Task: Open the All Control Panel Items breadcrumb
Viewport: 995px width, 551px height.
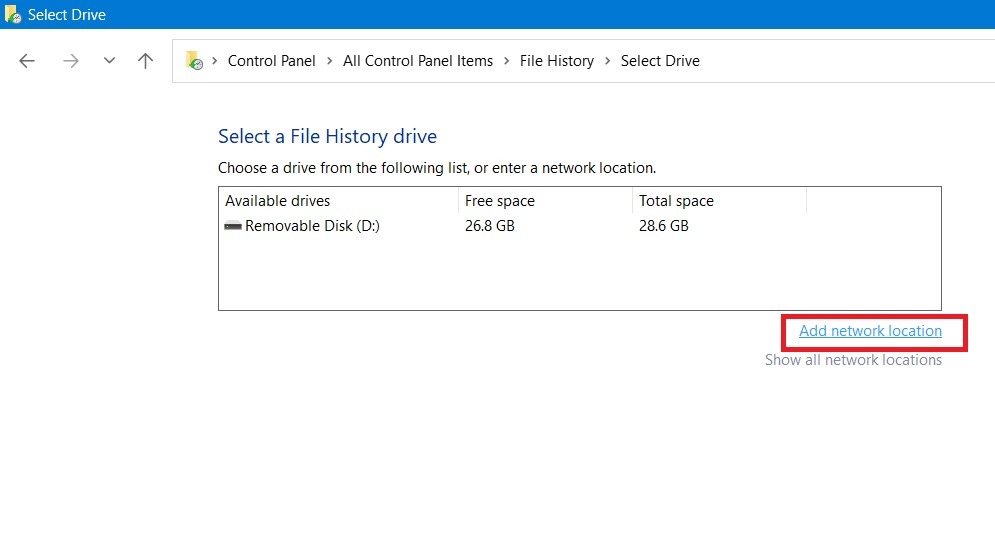Action: click(418, 61)
